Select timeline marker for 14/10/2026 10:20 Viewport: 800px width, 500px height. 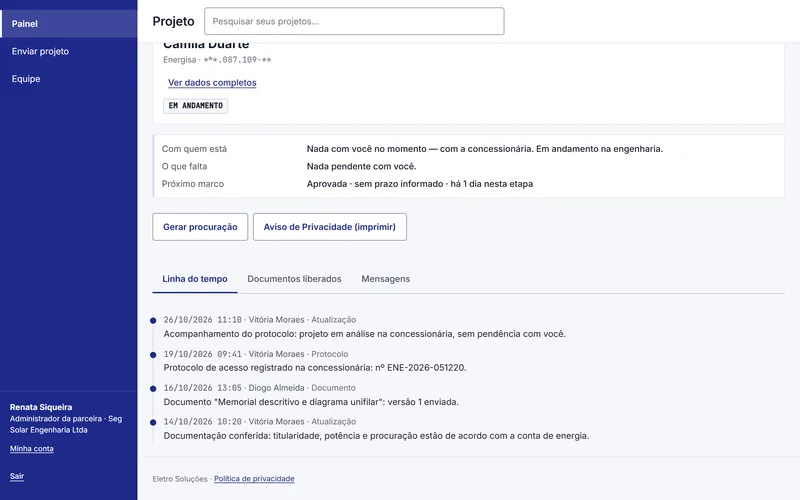coord(153,422)
